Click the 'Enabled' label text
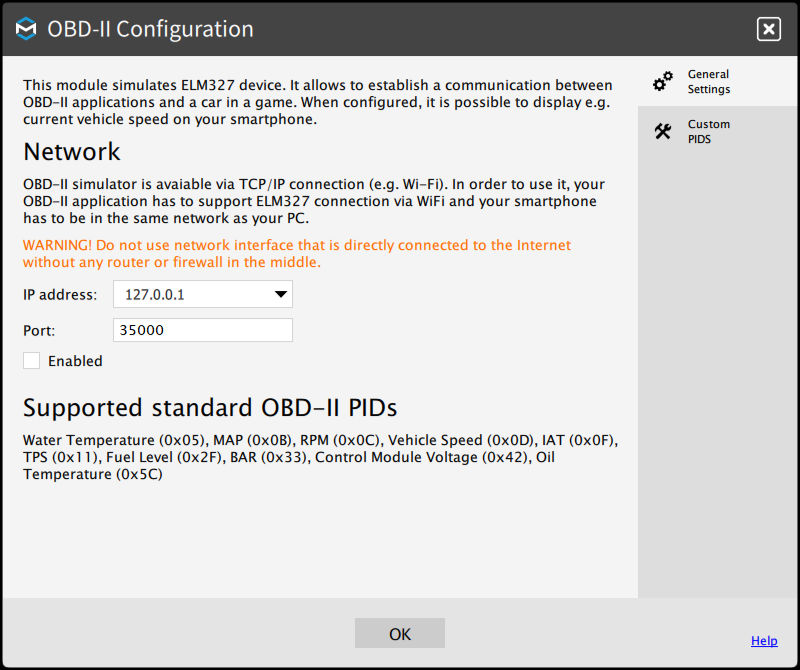 click(75, 361)
